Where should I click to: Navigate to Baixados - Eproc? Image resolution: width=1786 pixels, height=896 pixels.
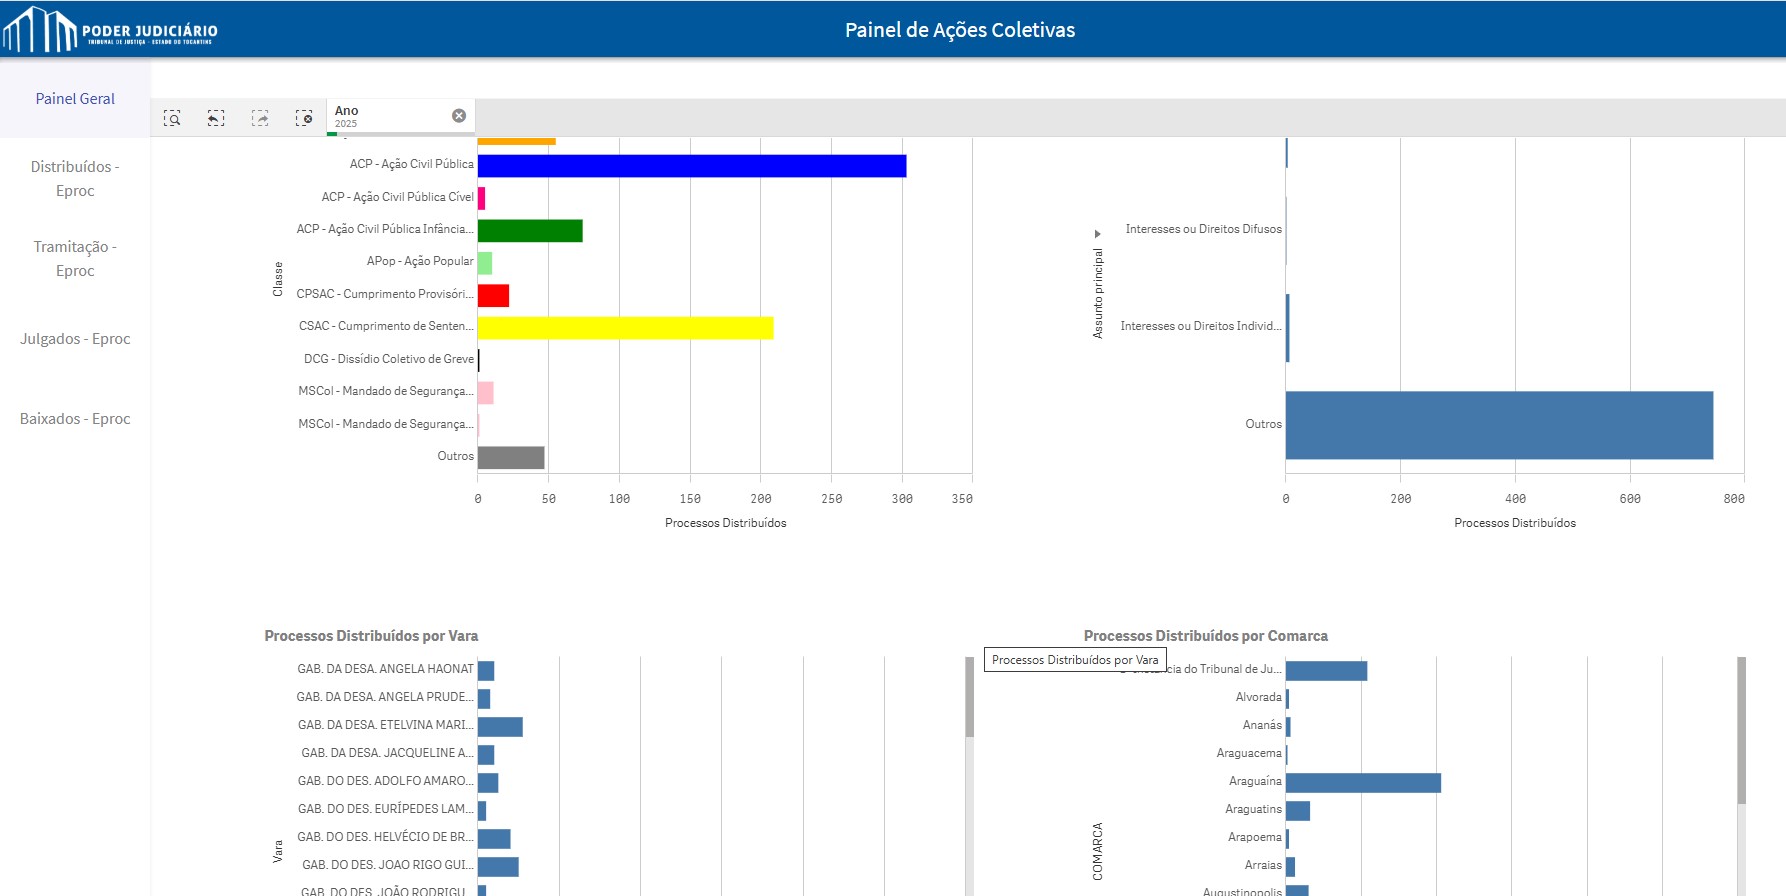75,419
